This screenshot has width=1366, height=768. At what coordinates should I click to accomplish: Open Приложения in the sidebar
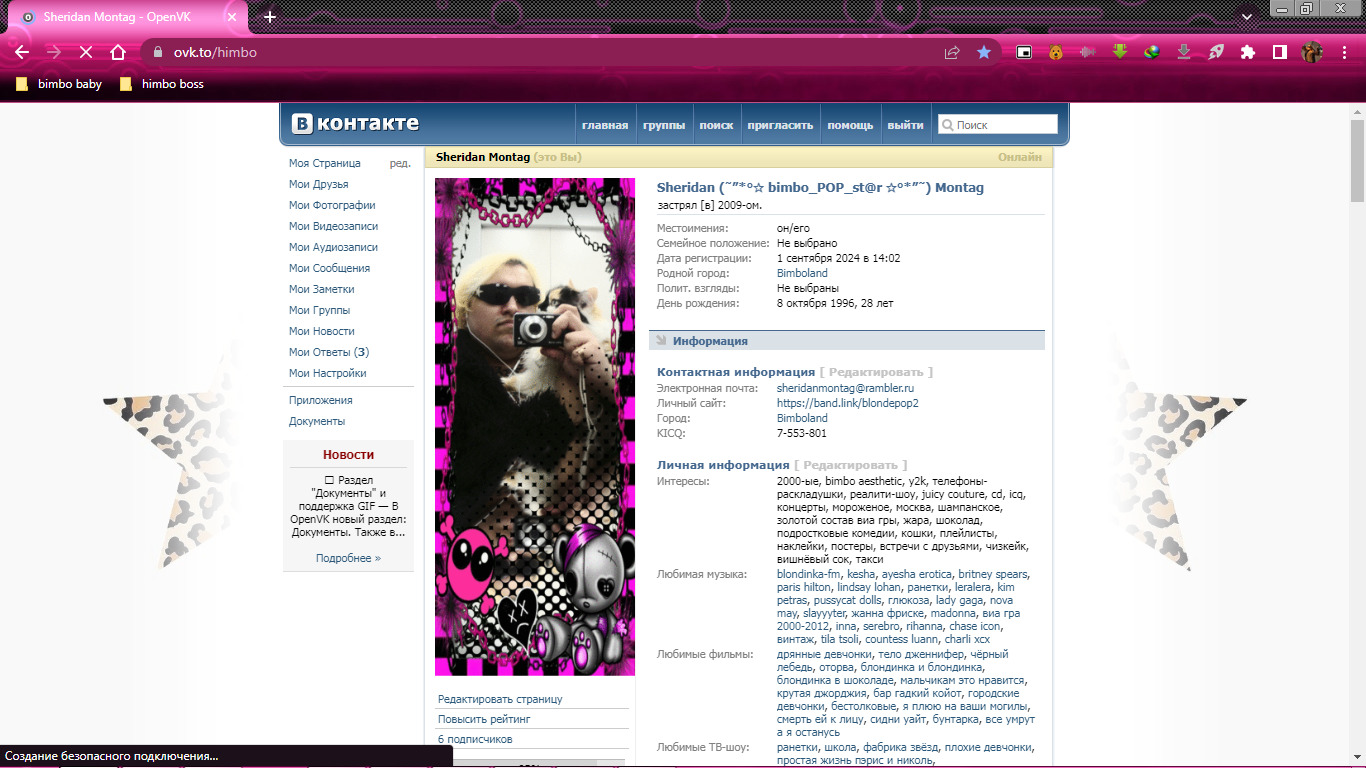[320, 400]
